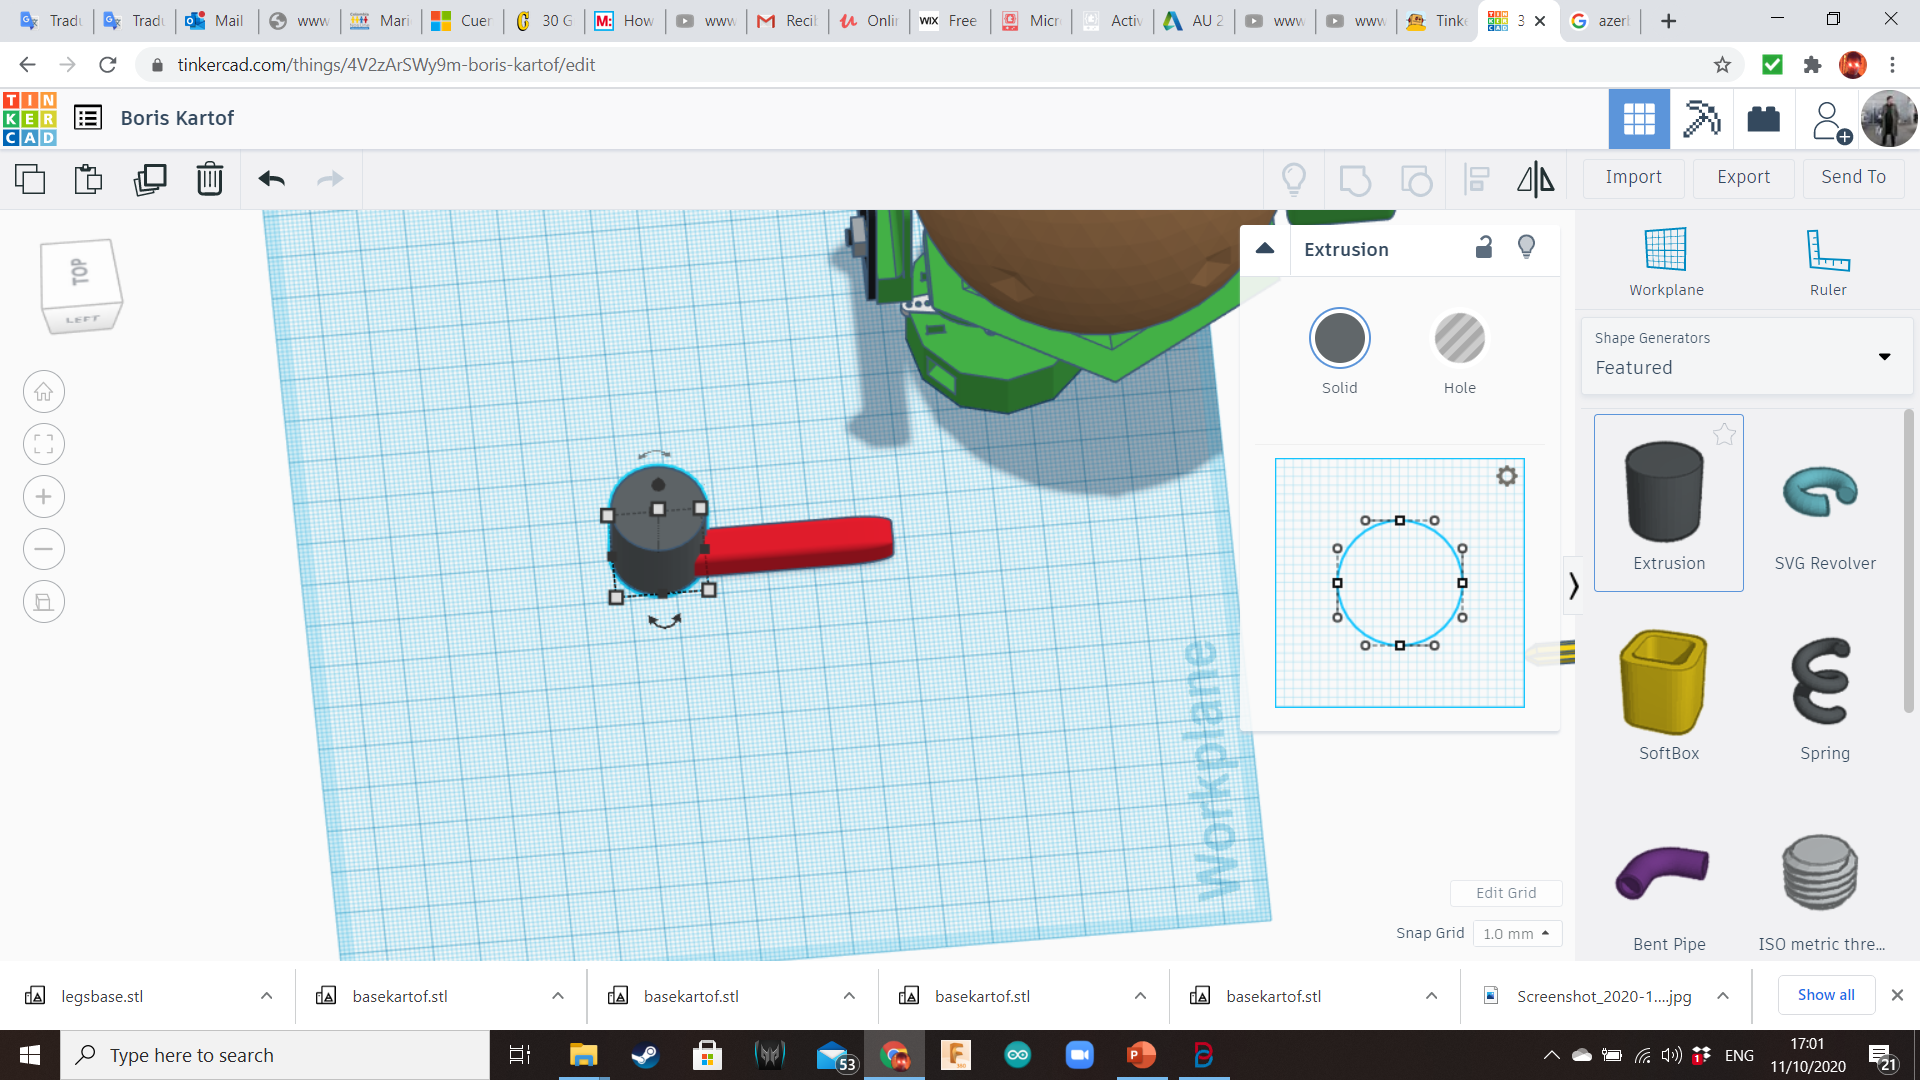1920x1080 pixels.
Task: Undo the last action
Action: (269, 180)
